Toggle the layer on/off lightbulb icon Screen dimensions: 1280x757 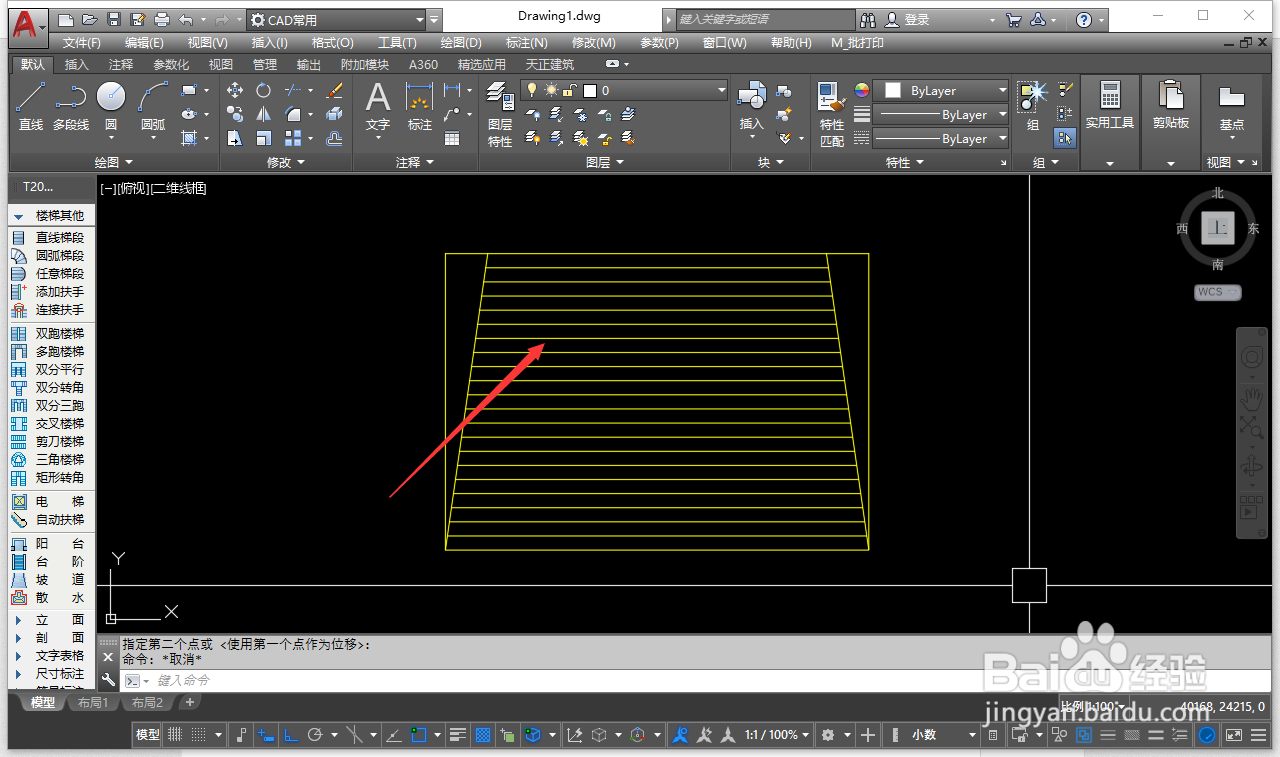[x=532, y=90]
